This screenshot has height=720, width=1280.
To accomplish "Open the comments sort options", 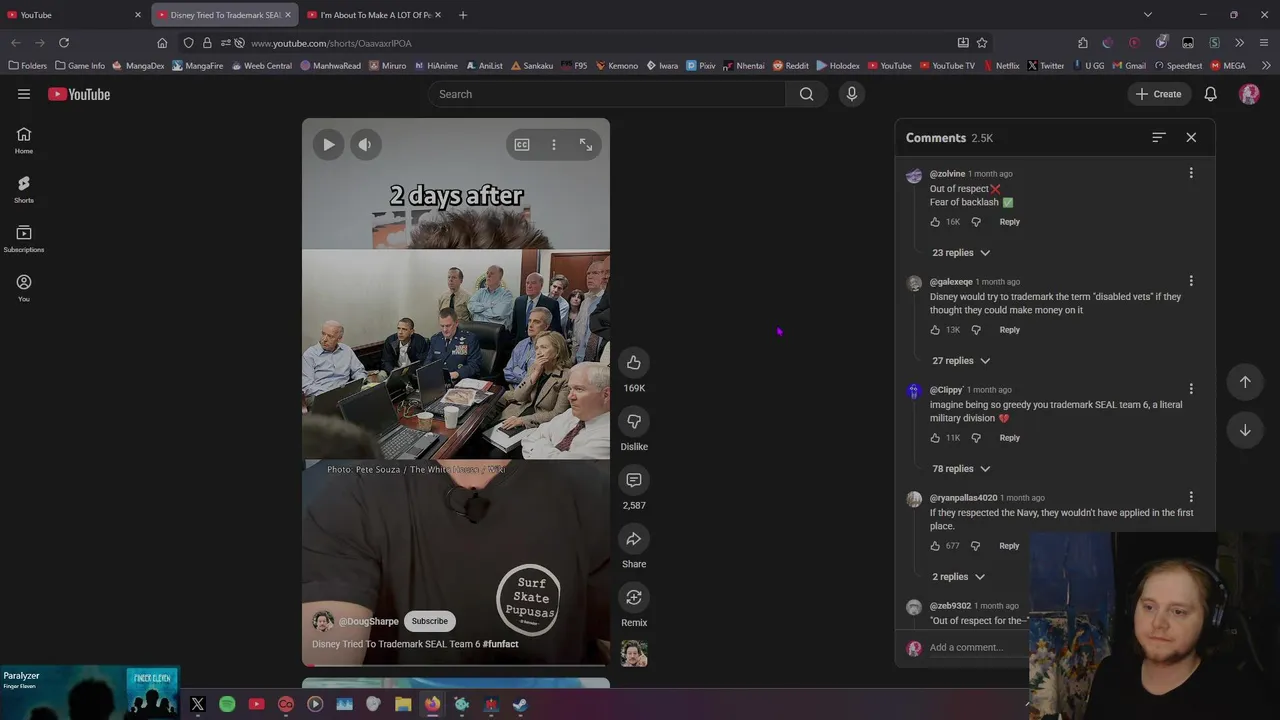I will [1159, 138].
